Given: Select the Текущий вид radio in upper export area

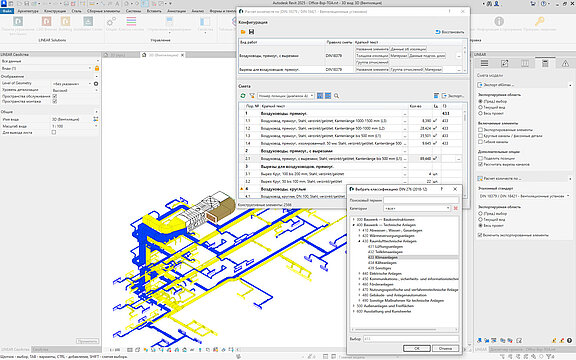Looking at the screenshot, I should click(x=480, y=107).
